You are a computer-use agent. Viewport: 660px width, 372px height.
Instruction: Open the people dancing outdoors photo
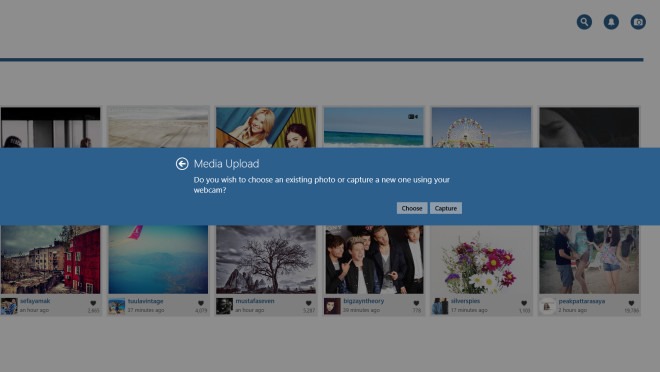pos(589,259)
